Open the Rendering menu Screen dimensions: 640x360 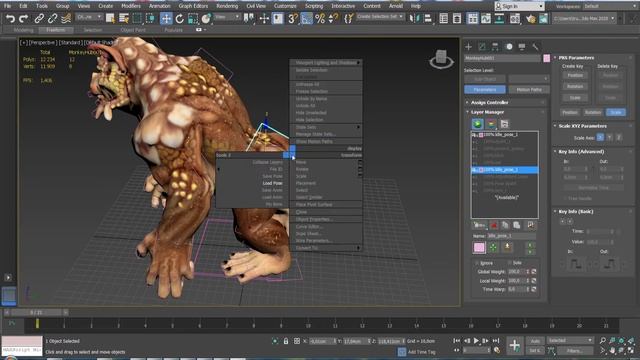pyautogui.click(x=227, y=6)
